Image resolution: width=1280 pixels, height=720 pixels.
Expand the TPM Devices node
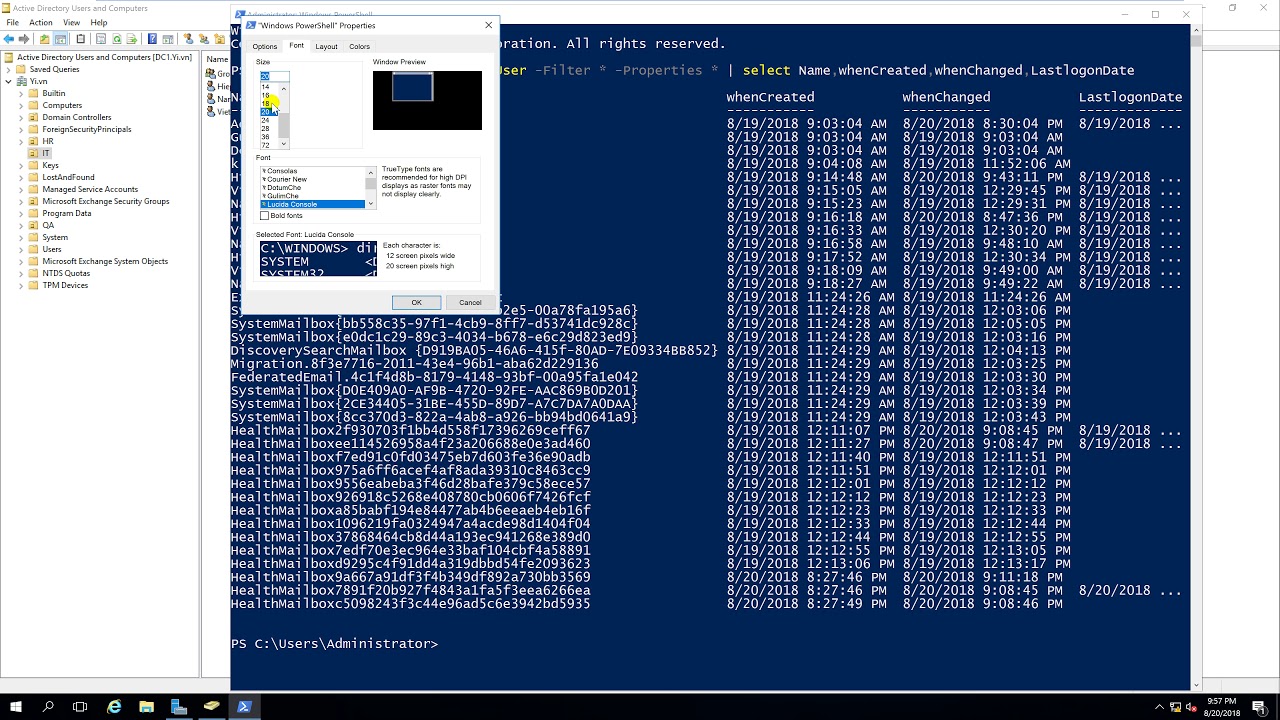click(21, 285)
